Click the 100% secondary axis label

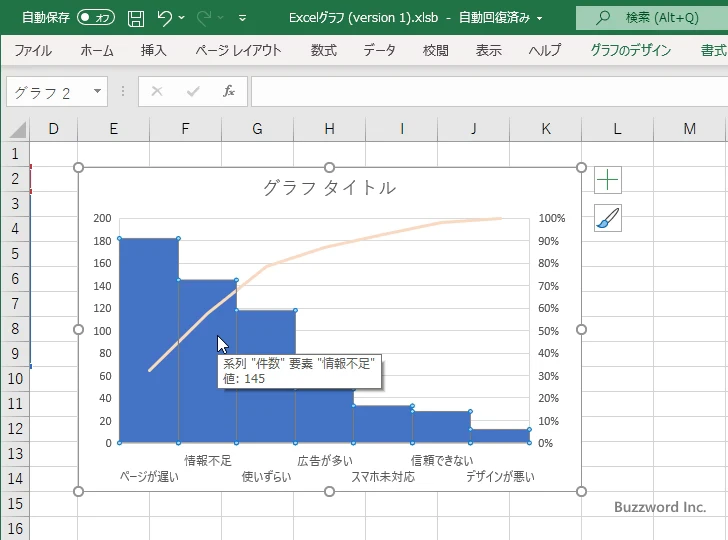(x=552, y=218)
